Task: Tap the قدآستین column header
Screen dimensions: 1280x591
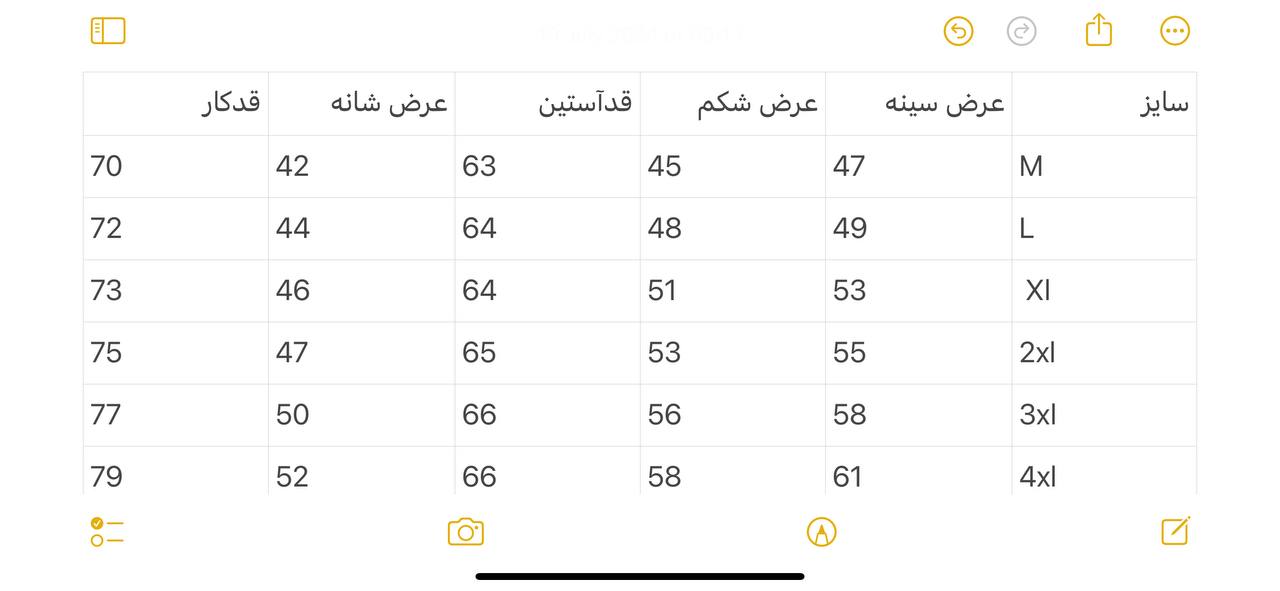Action: [548, 104]
